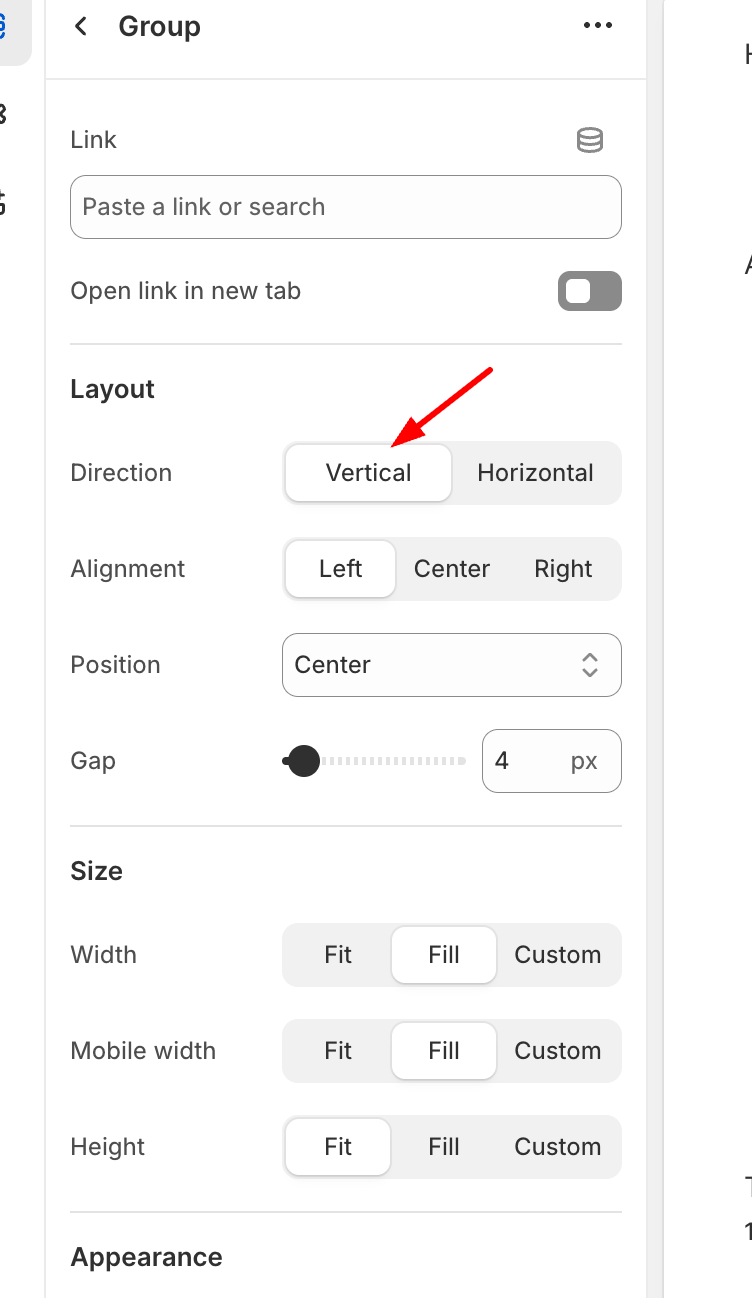Click the back arrow next to Group

(82, 27)
